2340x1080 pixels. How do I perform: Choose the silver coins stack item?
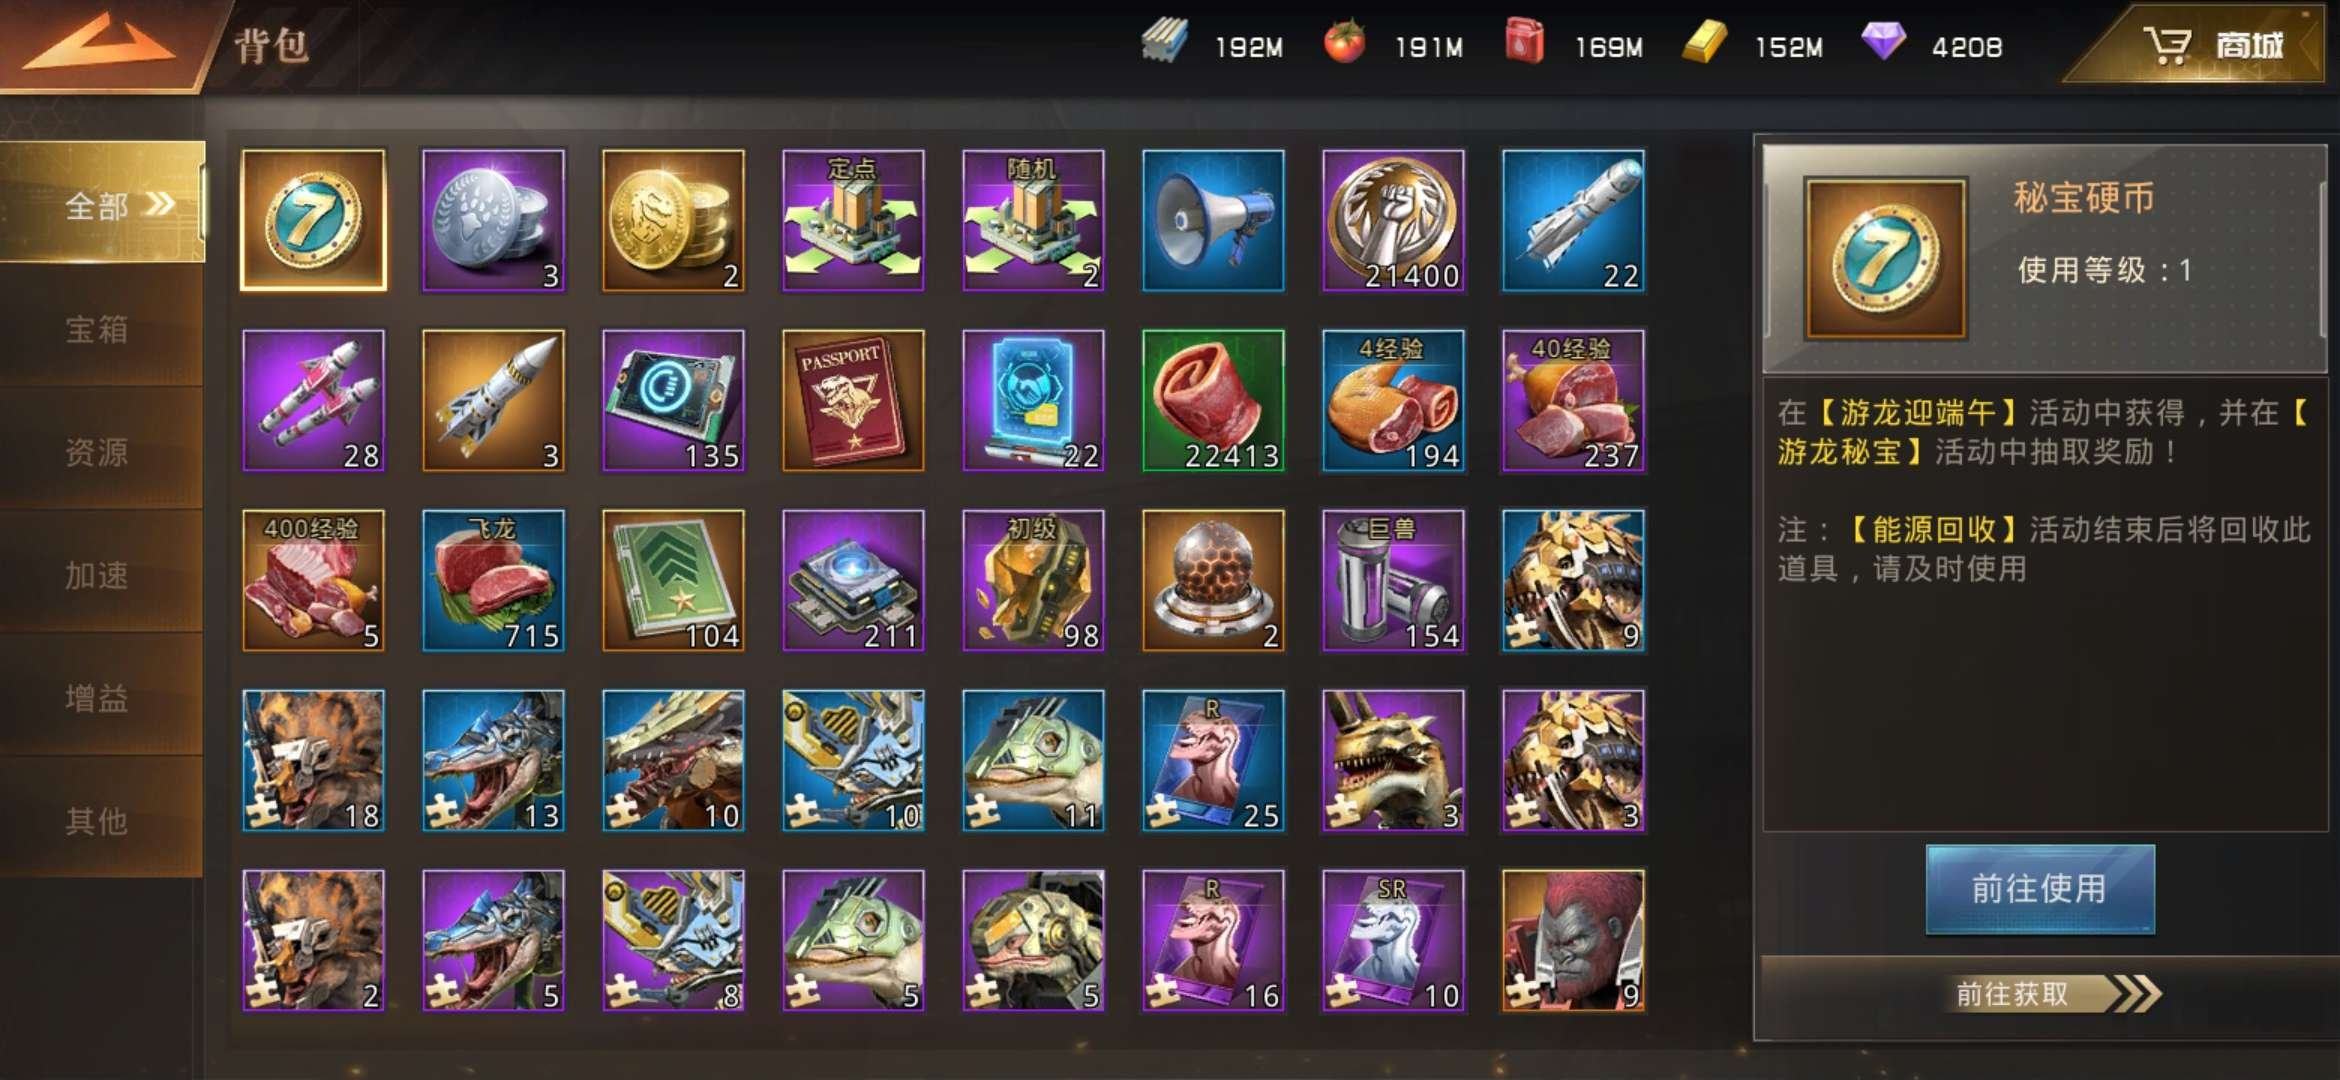pos(493,221)
